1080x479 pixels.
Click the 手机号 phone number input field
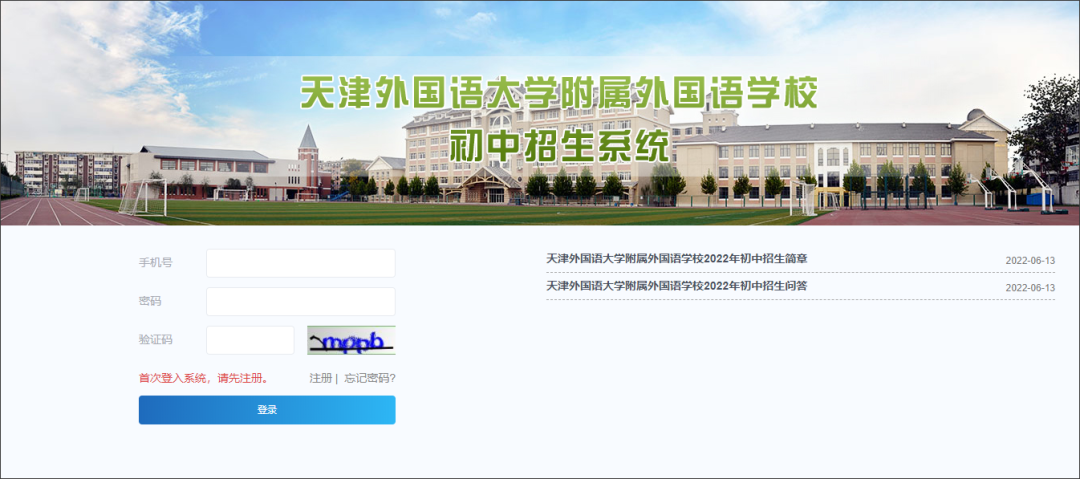[x=301, y=263]
